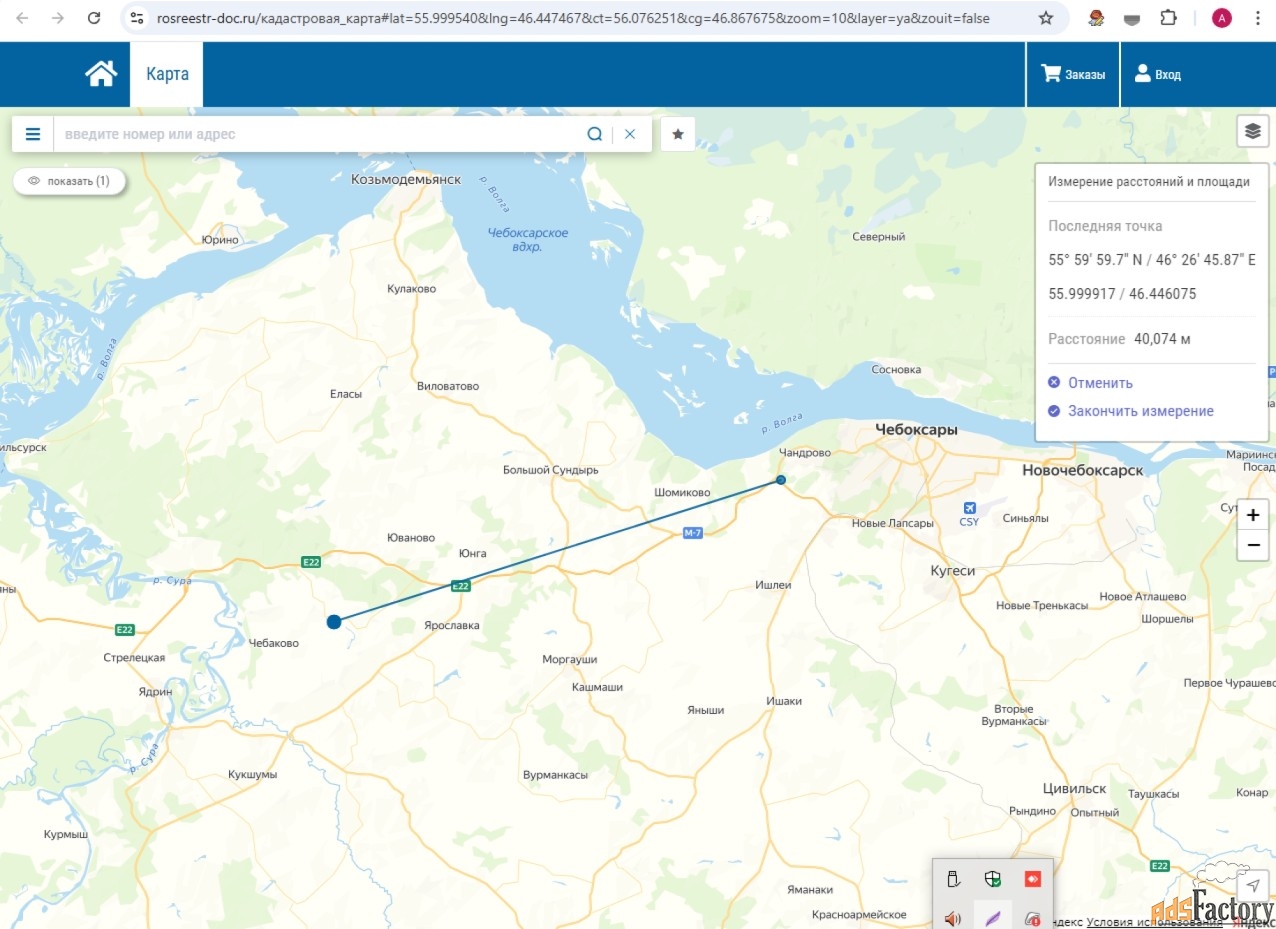Open the home page house icon
Viewport: 1276px width, 929px height.
(x=101, y=74)
